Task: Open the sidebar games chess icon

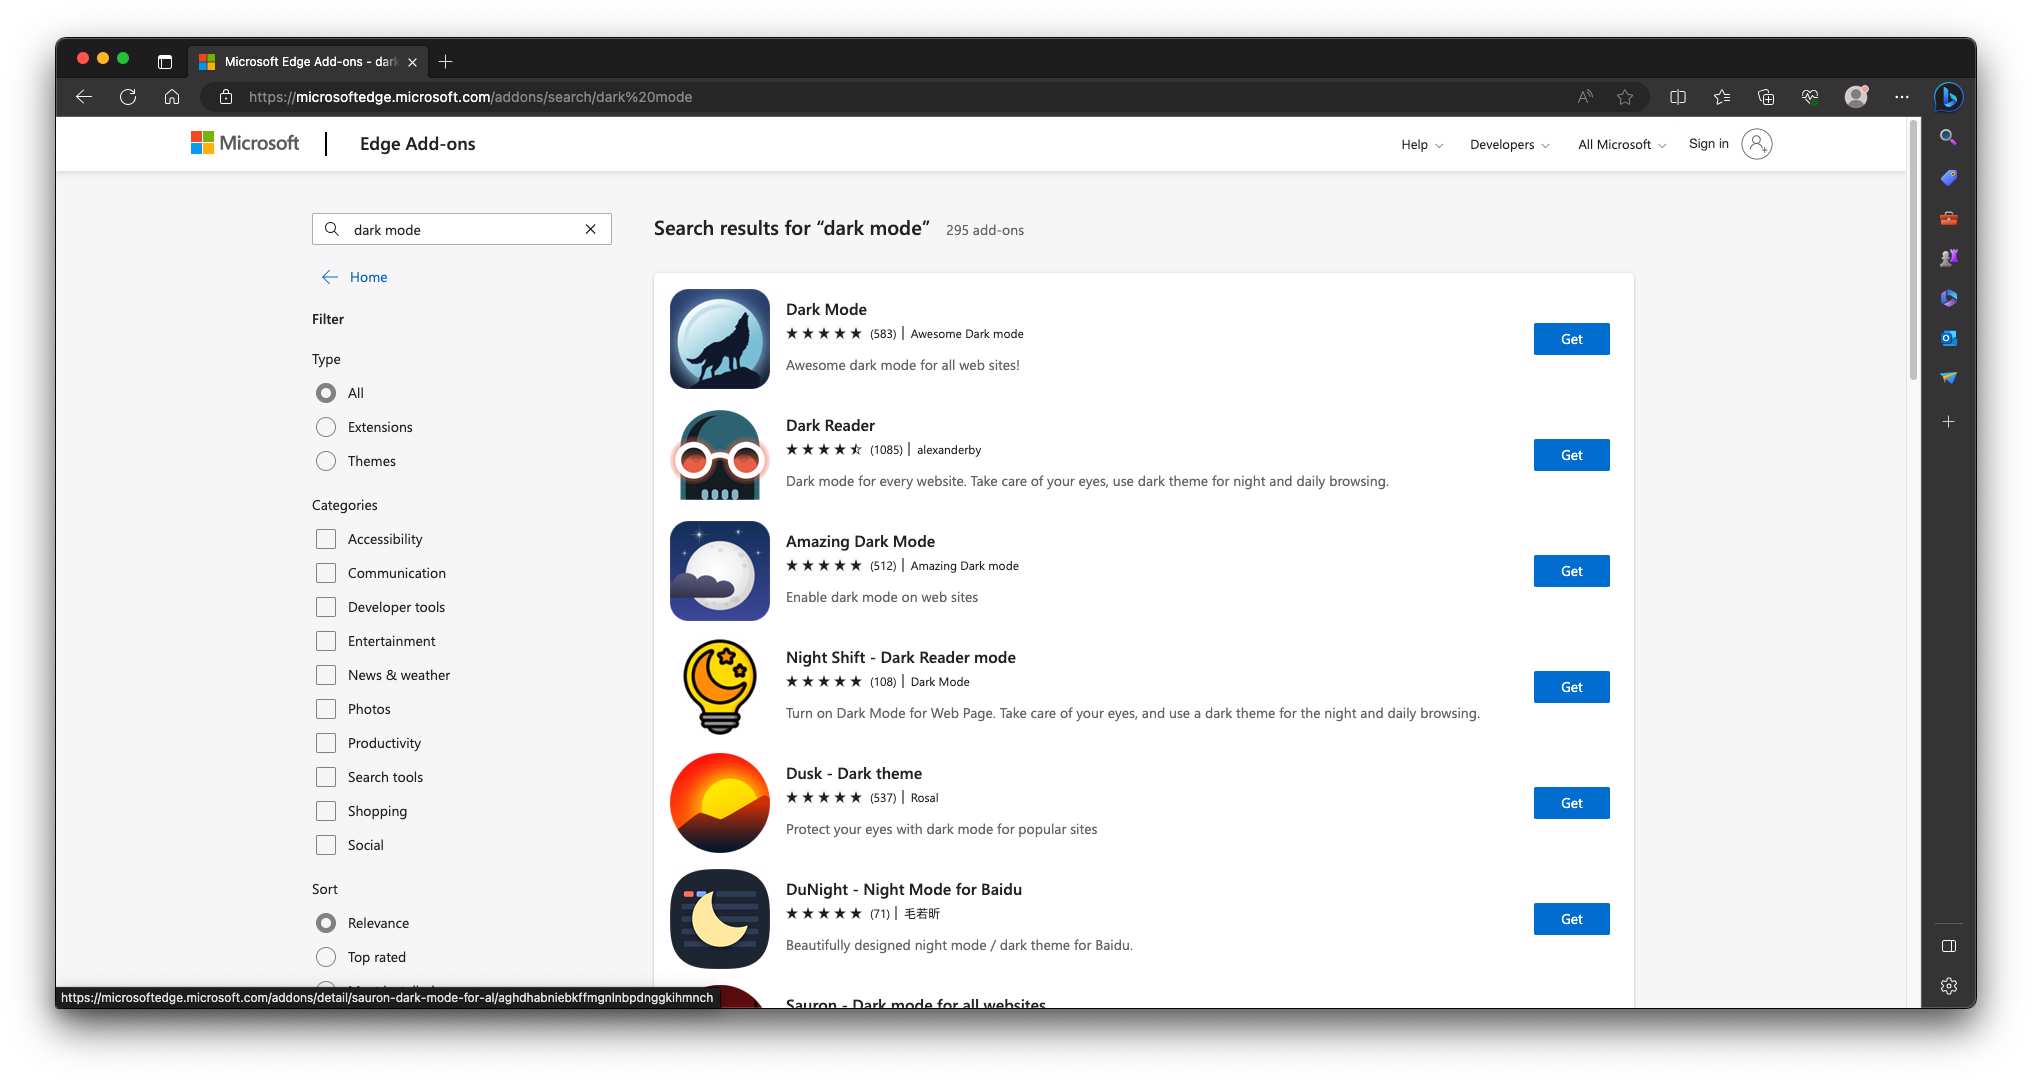Action: click(1948, 258)
